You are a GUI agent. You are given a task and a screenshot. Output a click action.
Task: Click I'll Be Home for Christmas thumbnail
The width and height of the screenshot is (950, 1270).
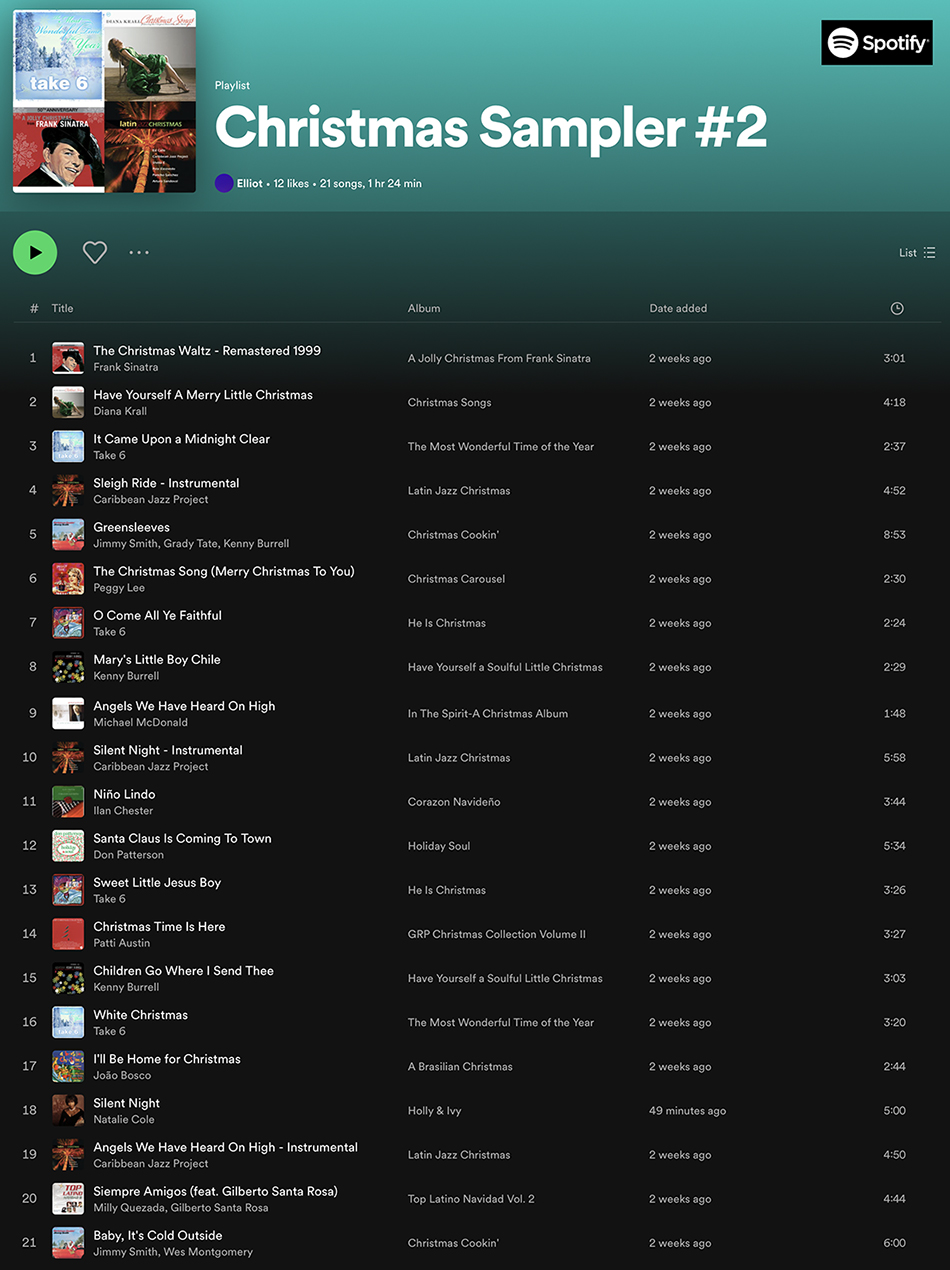pos(68,1065)
